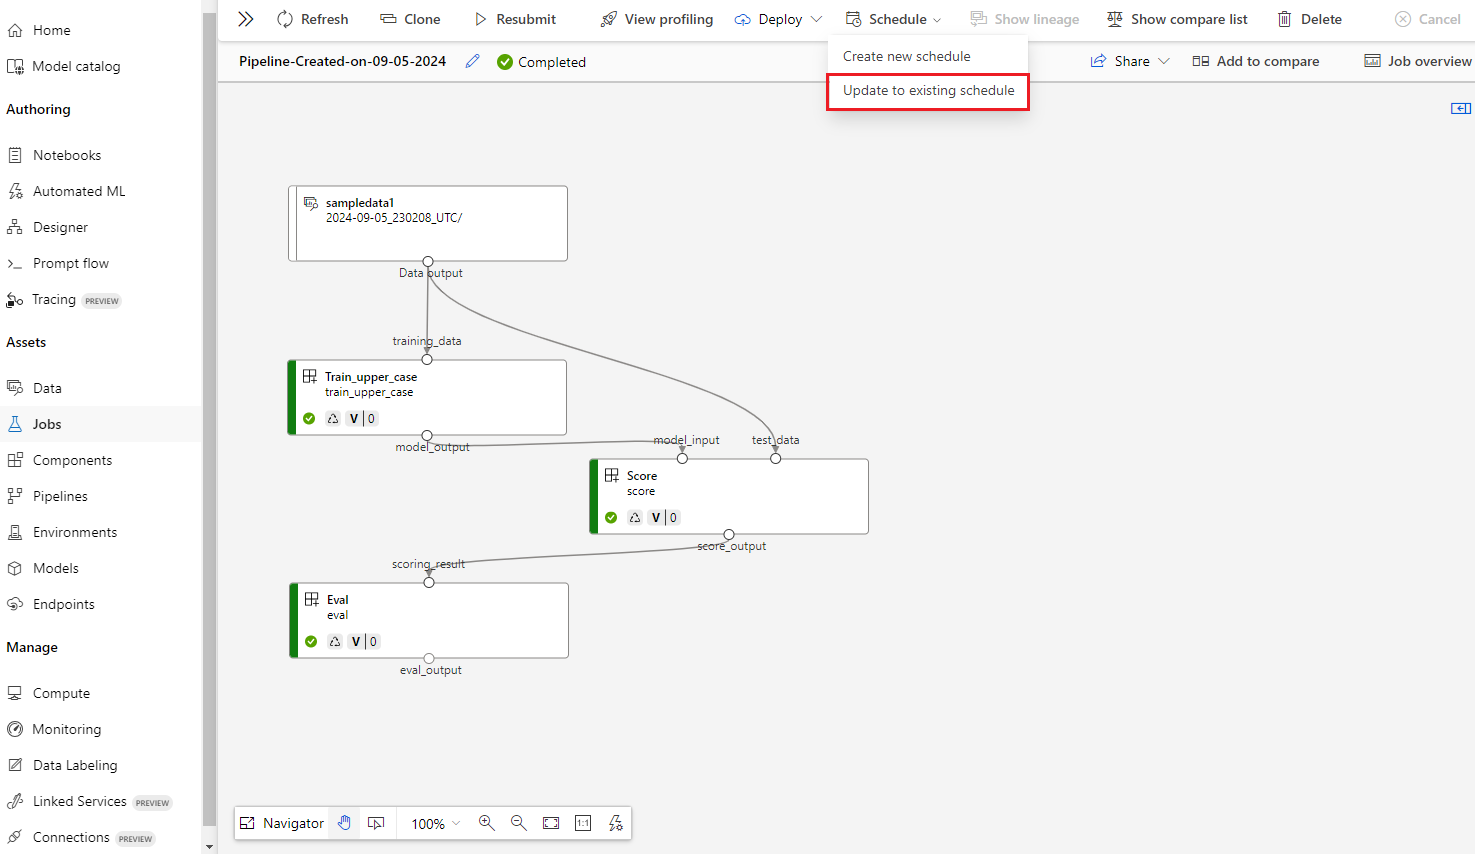Click the model_output port
Image resolution: width=1475 pixels, height=854 pixels.
click(x=427, y=436)
